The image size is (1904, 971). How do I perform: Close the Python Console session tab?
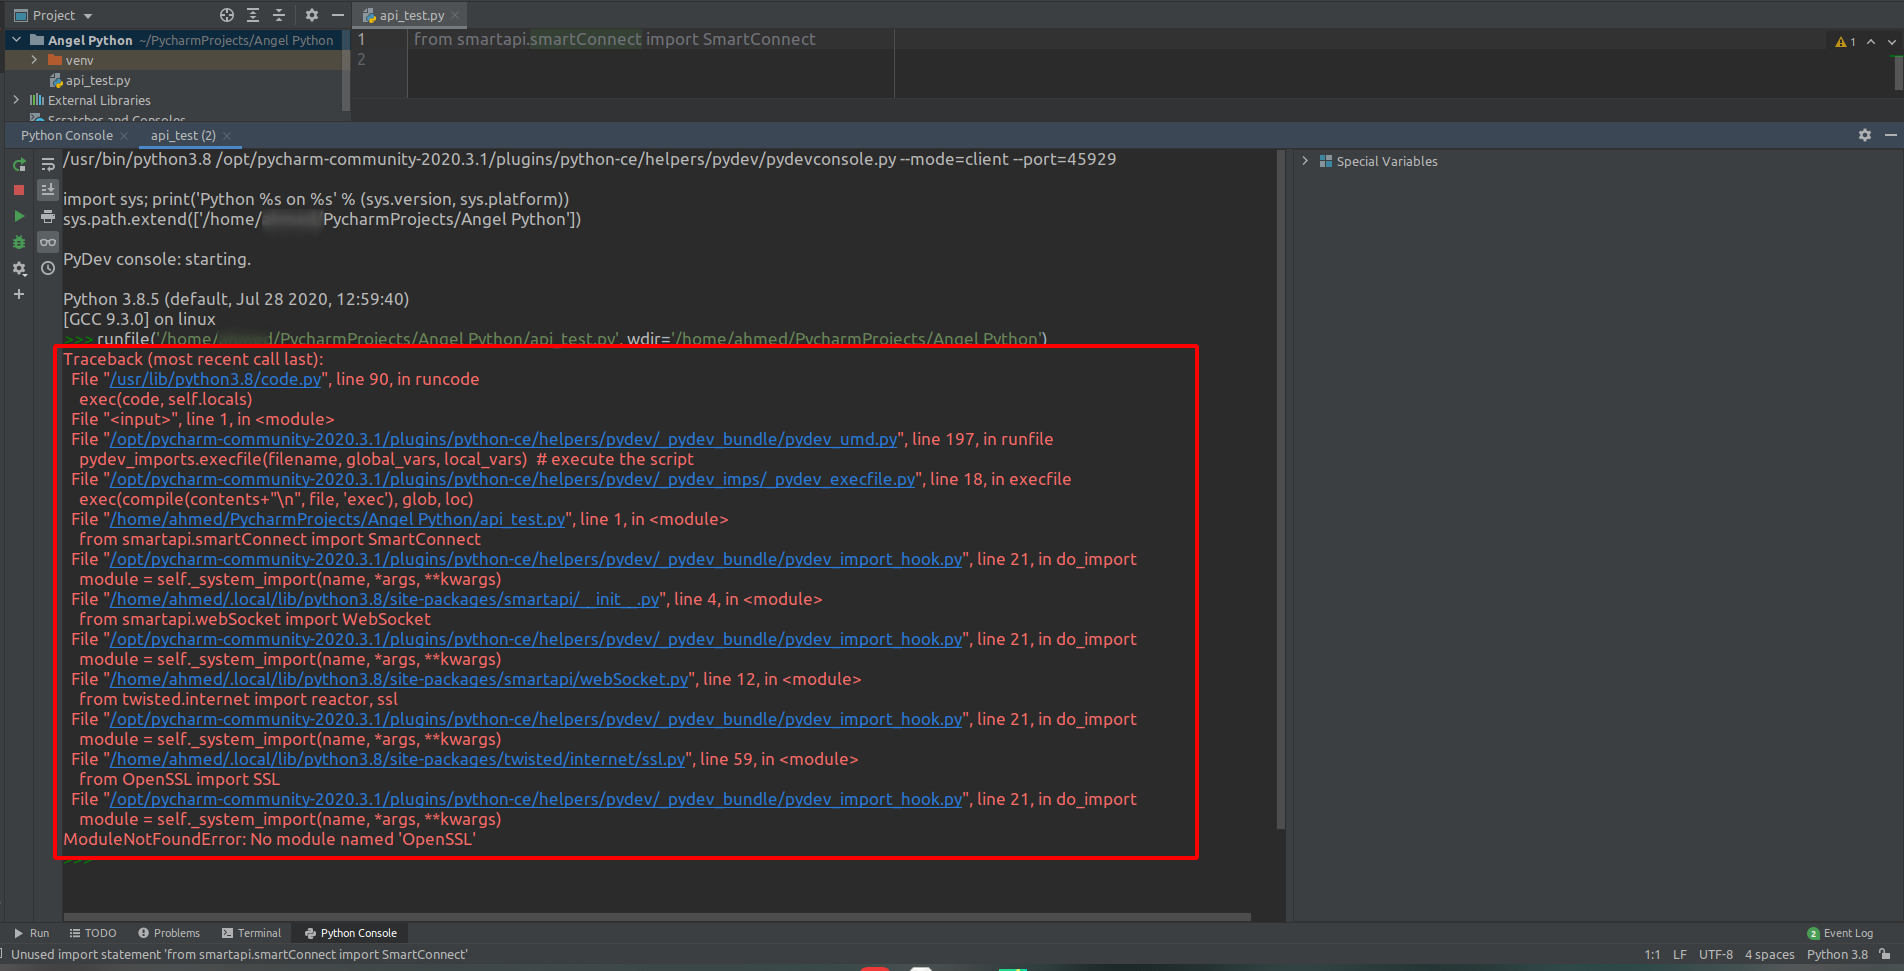pos(124,135)
